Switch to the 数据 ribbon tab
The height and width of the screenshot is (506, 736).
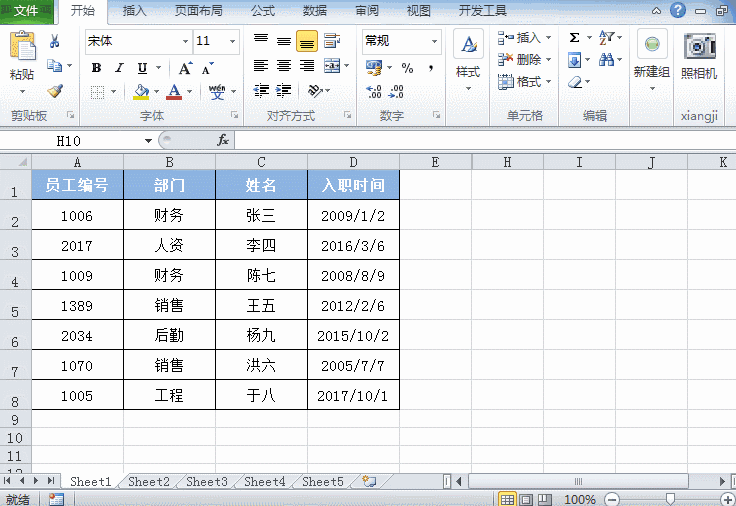tap(314, 10)
